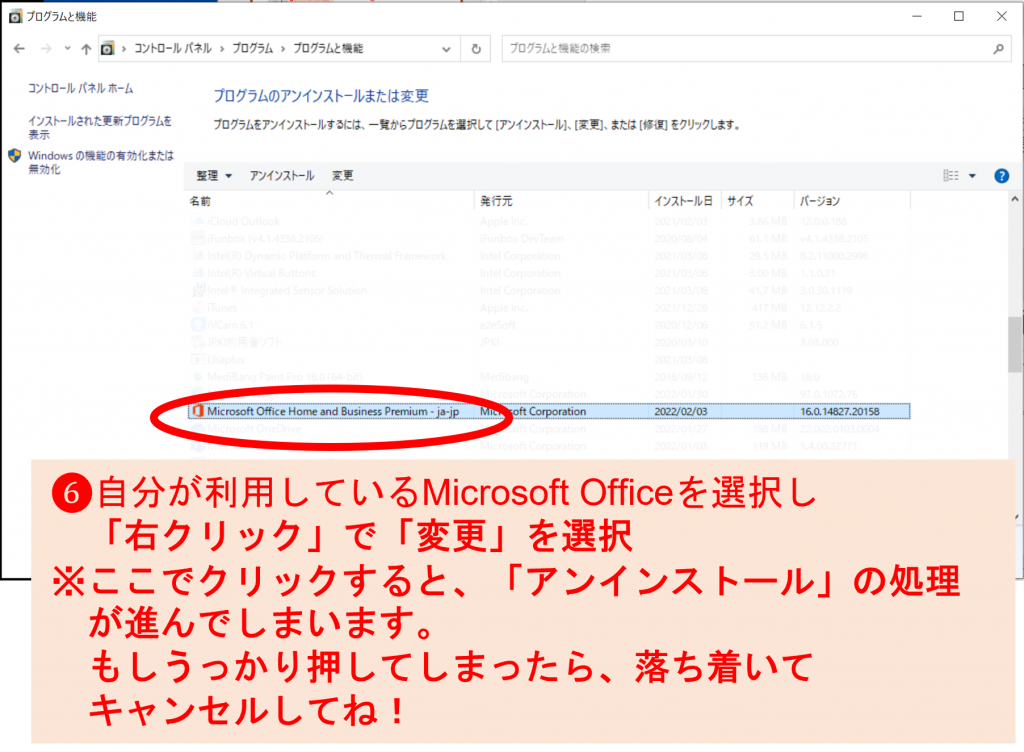Screen dimensions: 1024x752
Task: Sort by the インストール日 column header
Action: coord(684,201)
